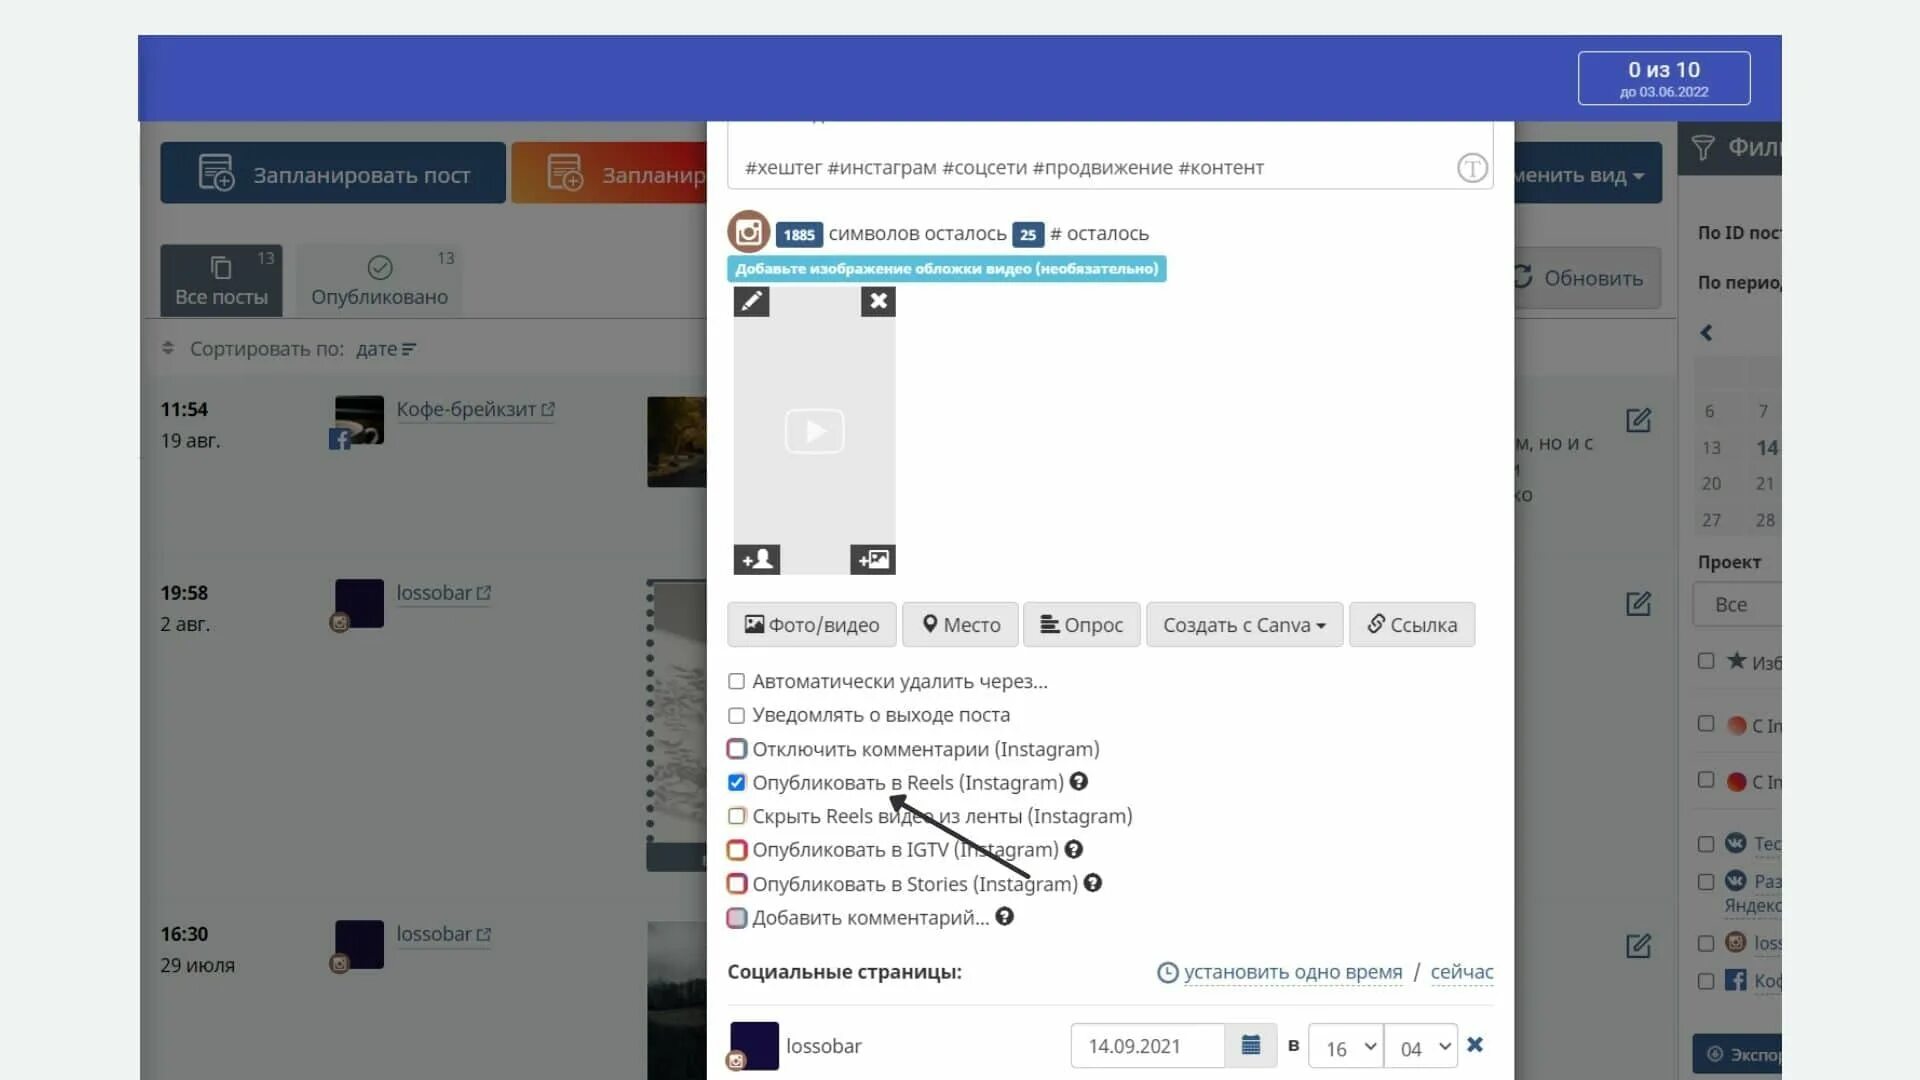This screenshot has width=1920, height=1080.
Task: Click the add image icon below video
Action: tap(872, 559)
